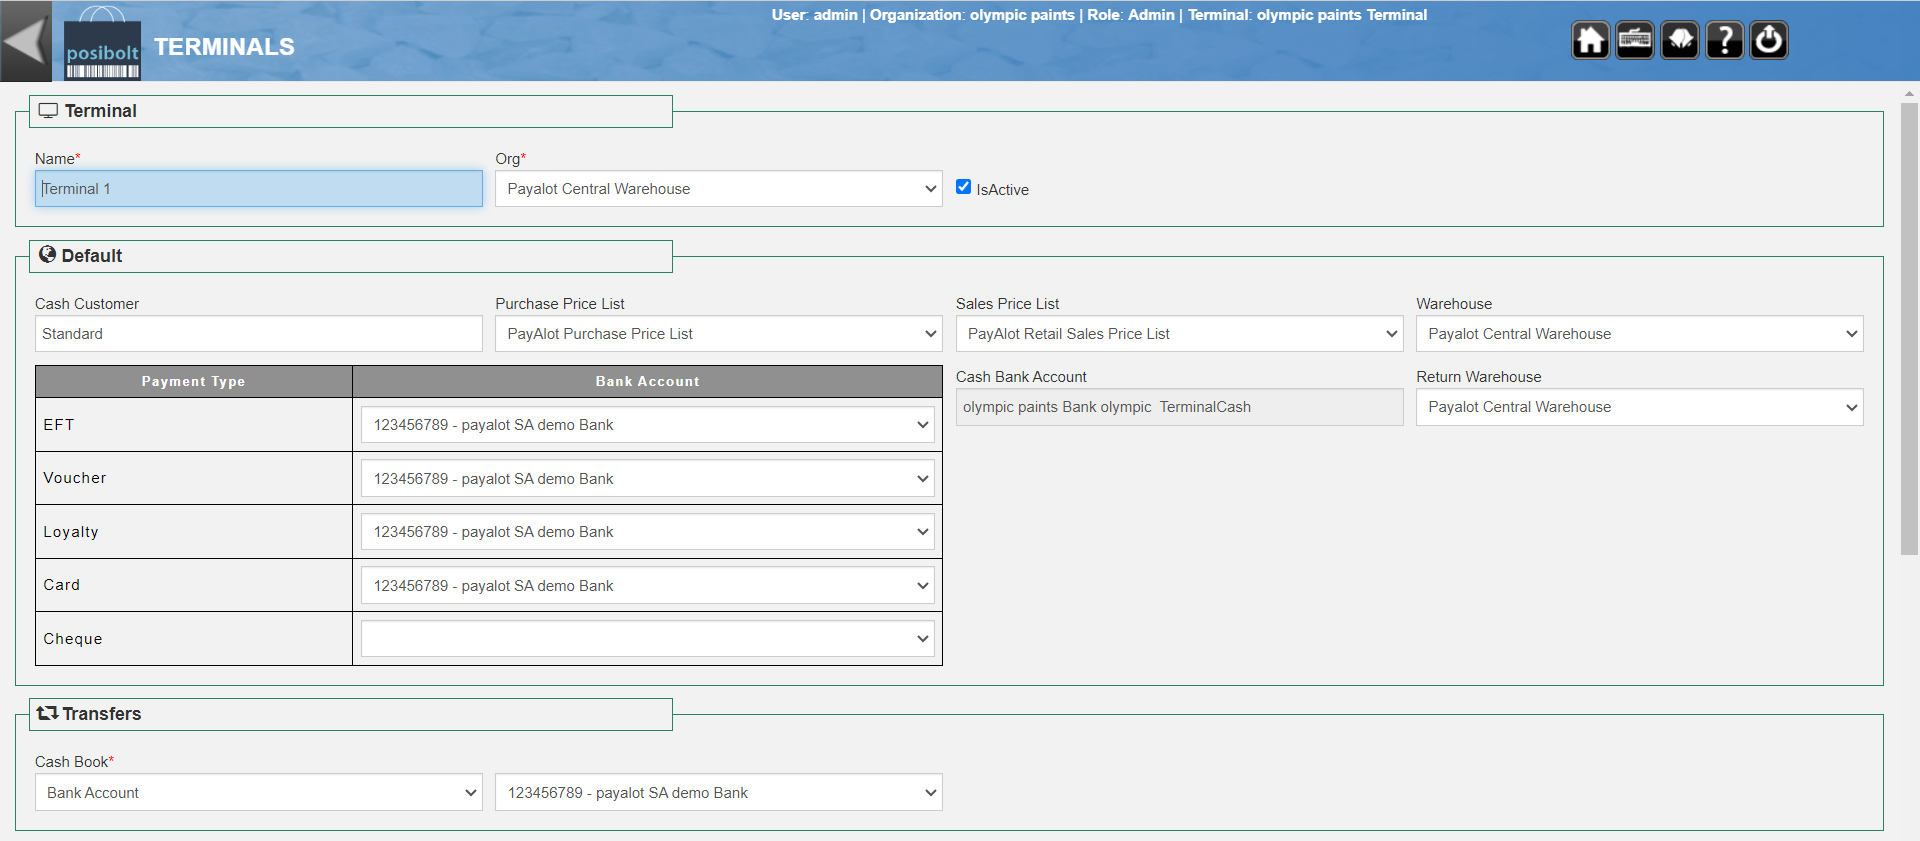The image size is (1920, 841).
Task: Click the logout power icon
Action: tap(1769, 41)
